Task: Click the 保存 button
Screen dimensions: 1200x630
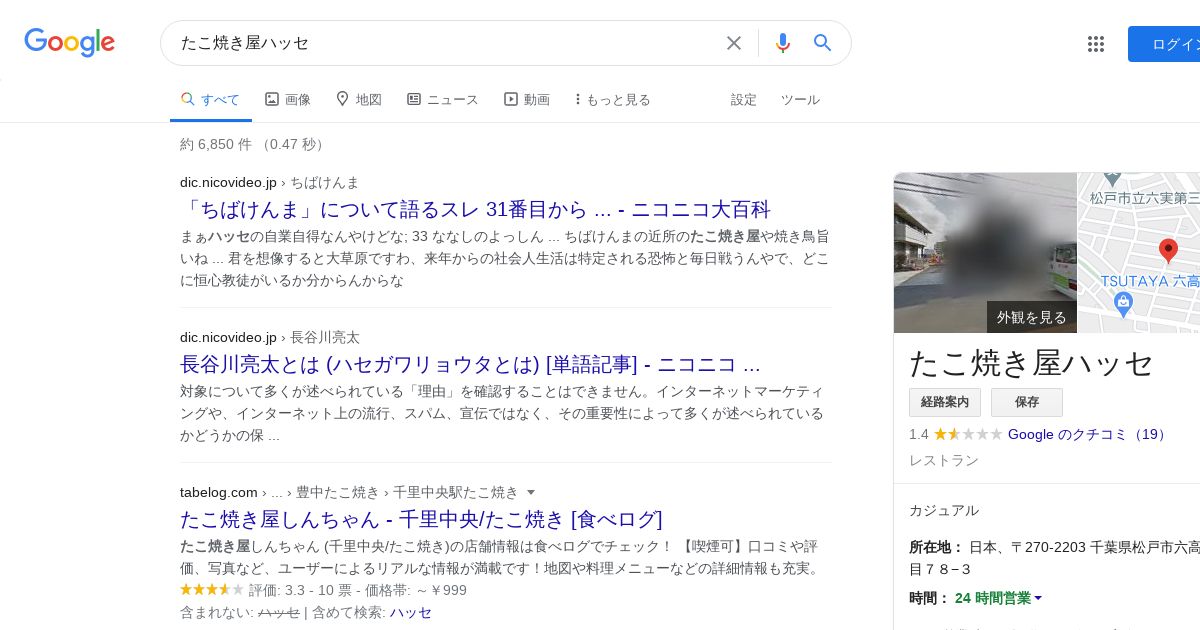Action: 1027,402
